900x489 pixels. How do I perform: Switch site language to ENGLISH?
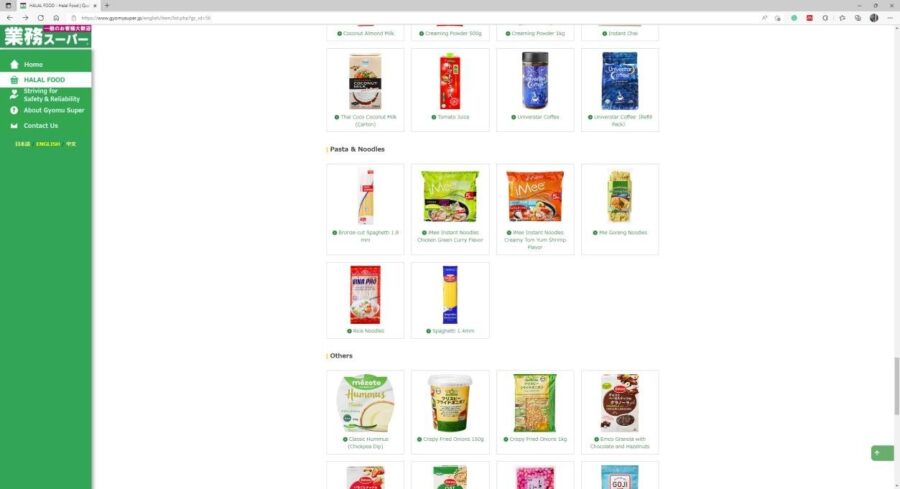tap(48, 144)
